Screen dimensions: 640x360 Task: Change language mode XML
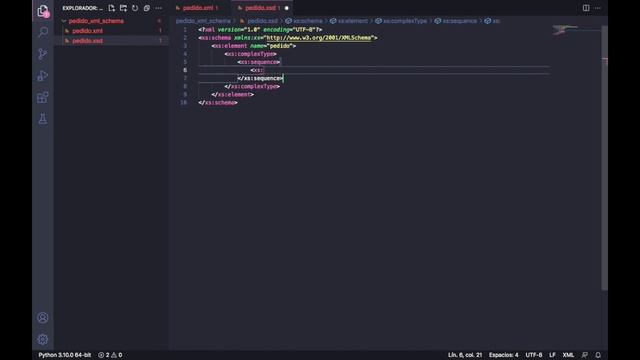[568, 355]
